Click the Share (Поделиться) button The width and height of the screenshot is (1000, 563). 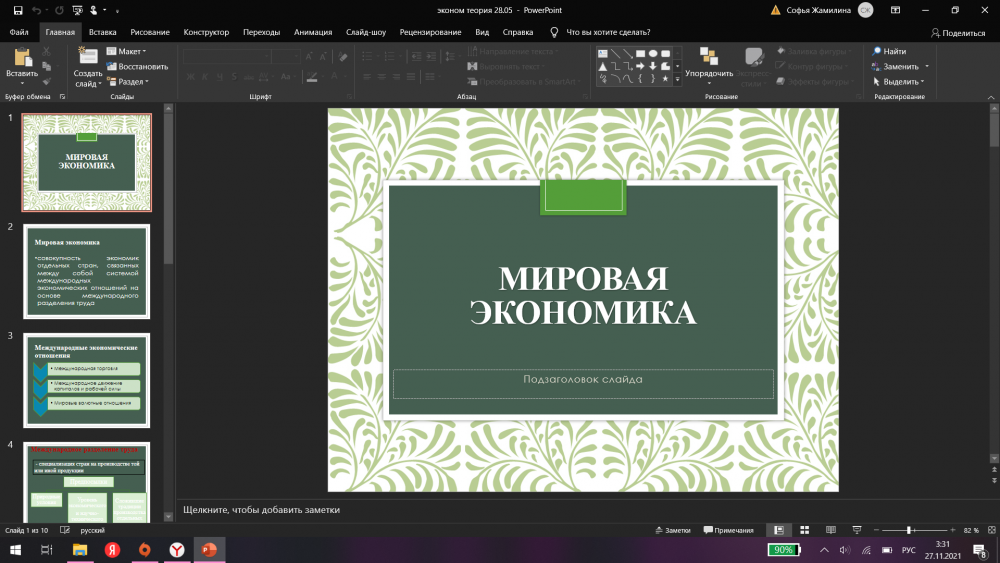957,32
